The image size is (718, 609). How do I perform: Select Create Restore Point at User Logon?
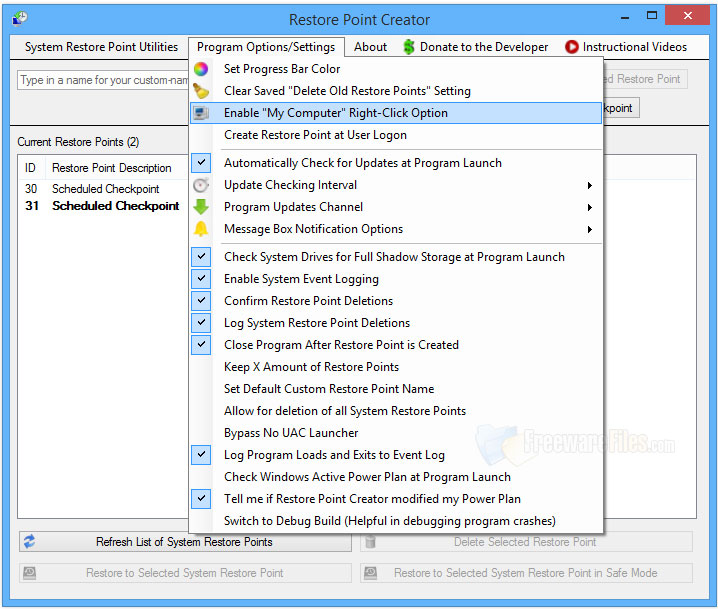point(396,135)
